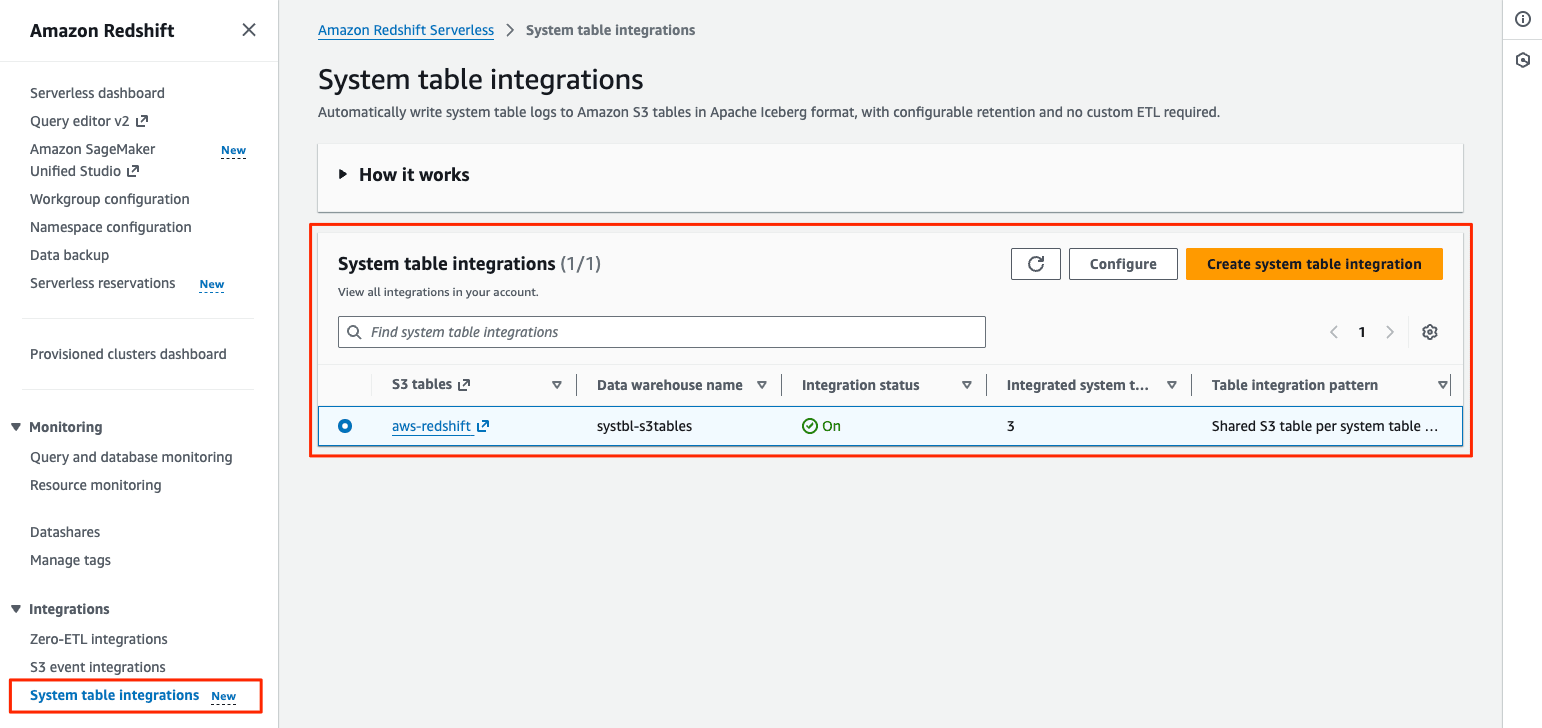
Task: Open the info panel icon
Action: pyautogui.click(x=1523, y=19)
